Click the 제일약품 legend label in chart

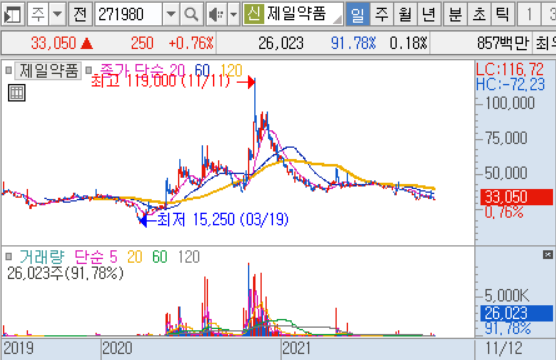click(x=48, y=70)
